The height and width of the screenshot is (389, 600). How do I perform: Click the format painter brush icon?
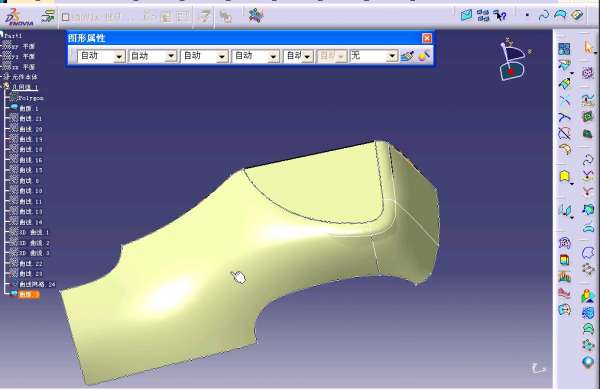pyautogui.click(x=407, y=56)
